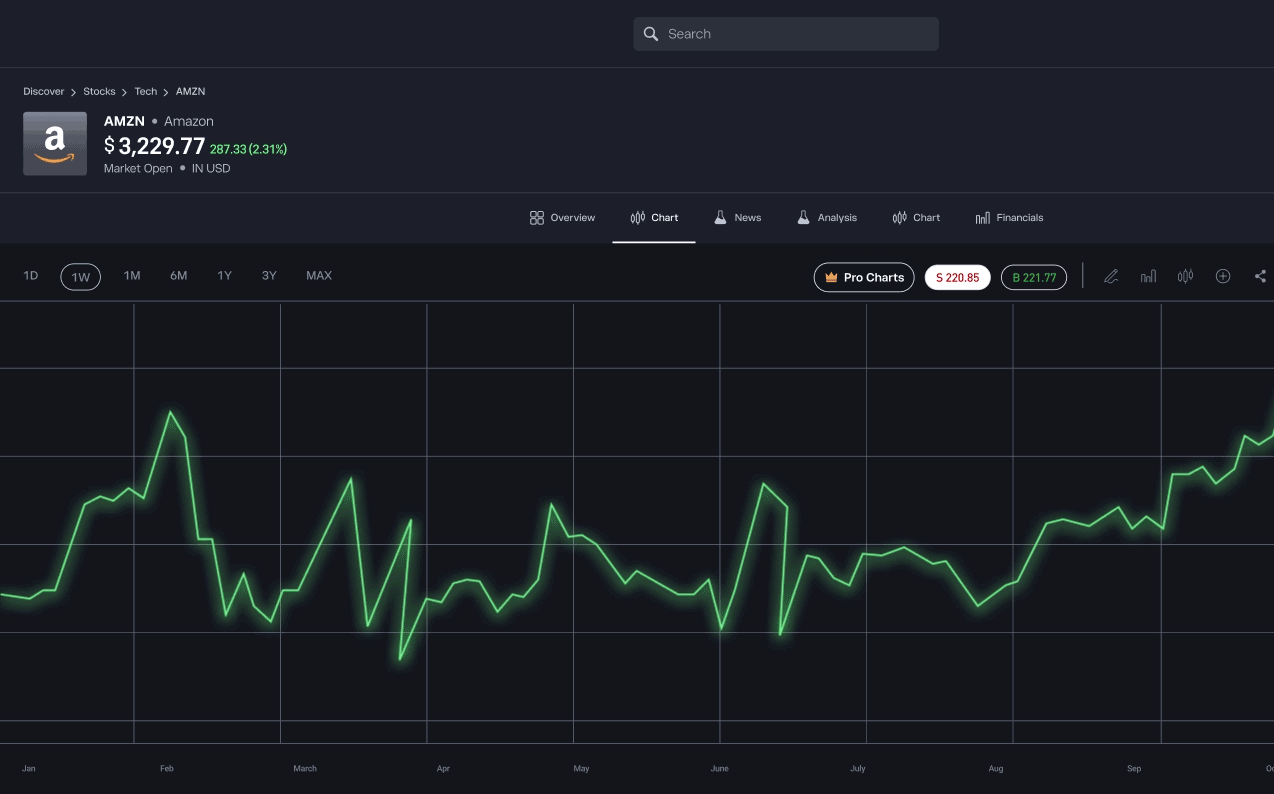Viewport: 1274px width, 794px height.
Task: Select the 1W time range
Action: [x=81, y=277]
